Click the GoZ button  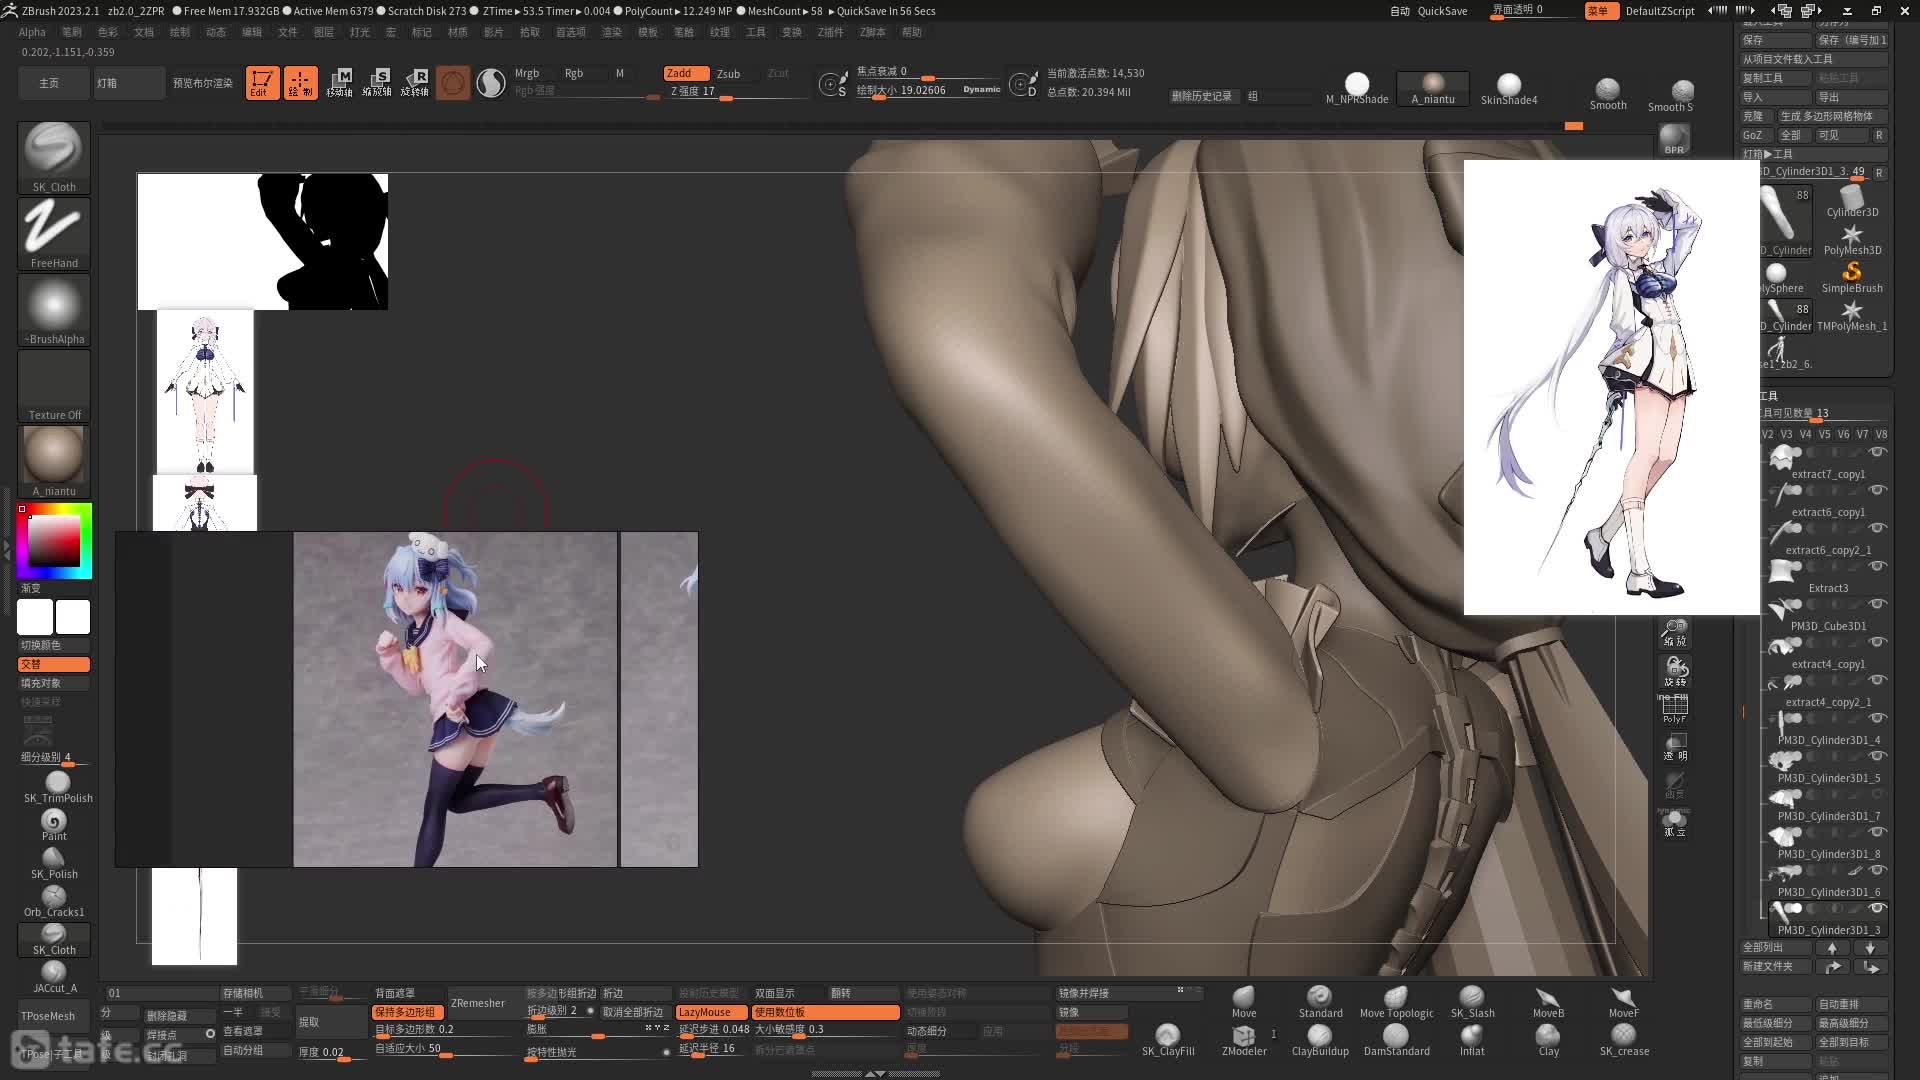click(x=1753, y=135)
